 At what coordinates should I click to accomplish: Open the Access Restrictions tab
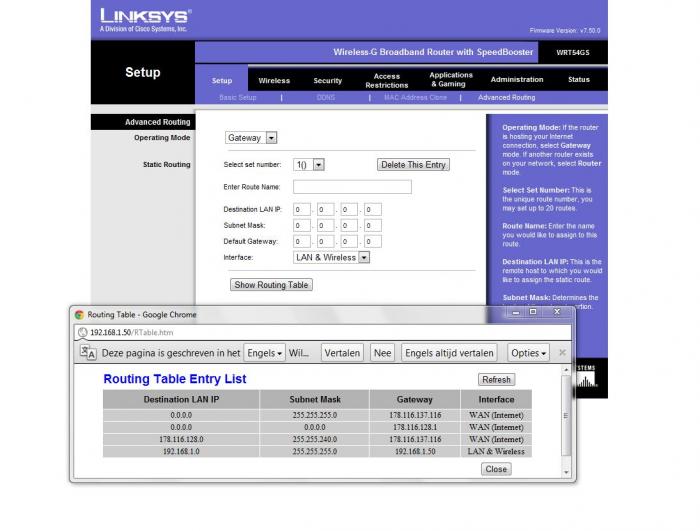[x=387, y=81]
